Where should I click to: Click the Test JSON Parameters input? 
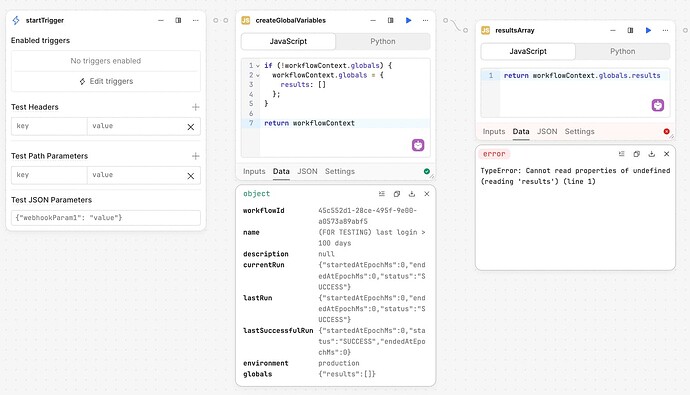tap(106, 218)
